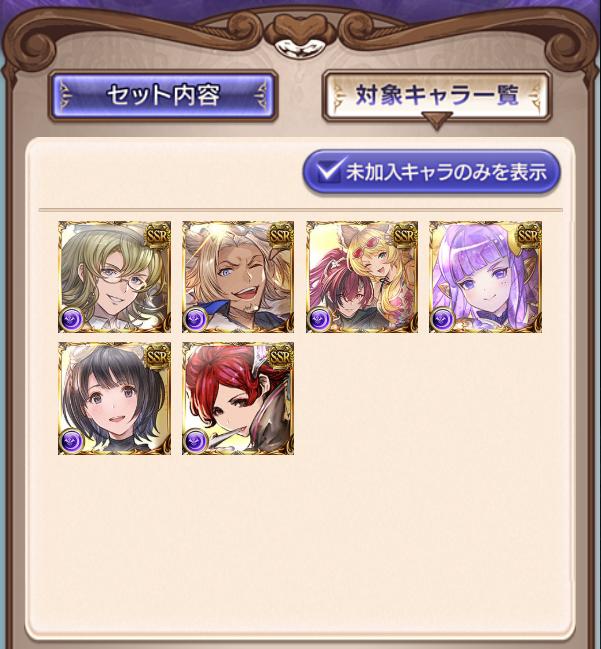Click the 未加入キャラのみを表示 button label
The height and width of the screenshot is (649, 601).
pos(446,172)
